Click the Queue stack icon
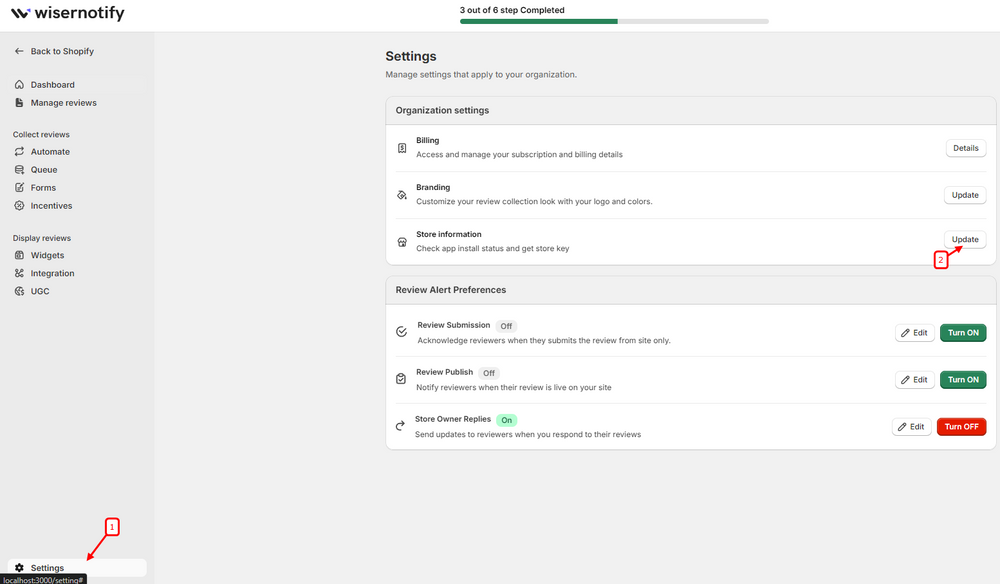1000x584 pixels. [x=19, y=170]
